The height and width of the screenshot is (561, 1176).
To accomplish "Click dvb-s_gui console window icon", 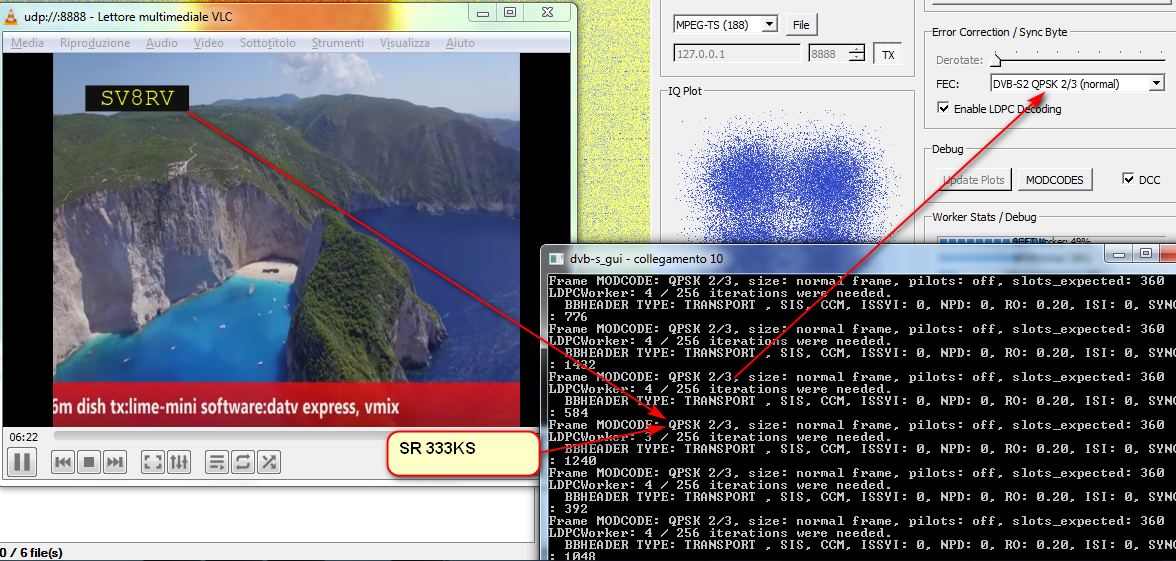I will coord(556,259).
